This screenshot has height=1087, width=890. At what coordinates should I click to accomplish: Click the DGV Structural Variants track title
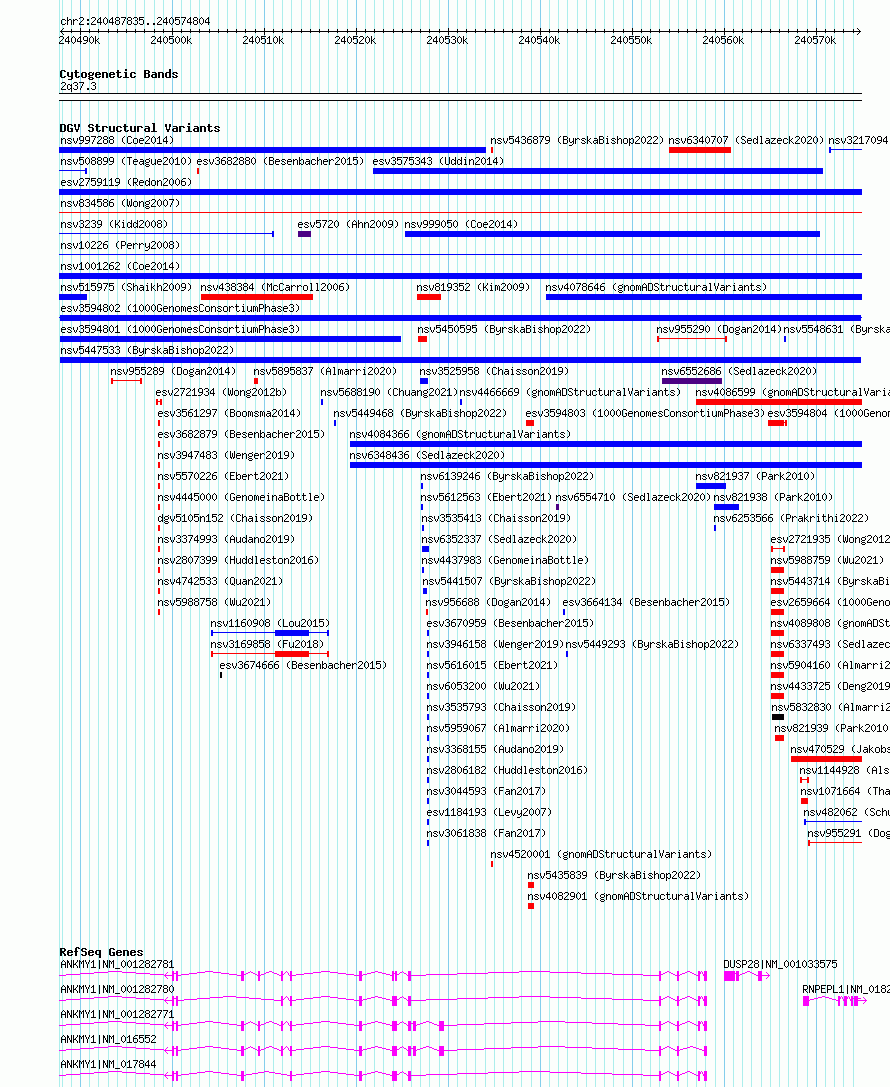pos(139,128)
